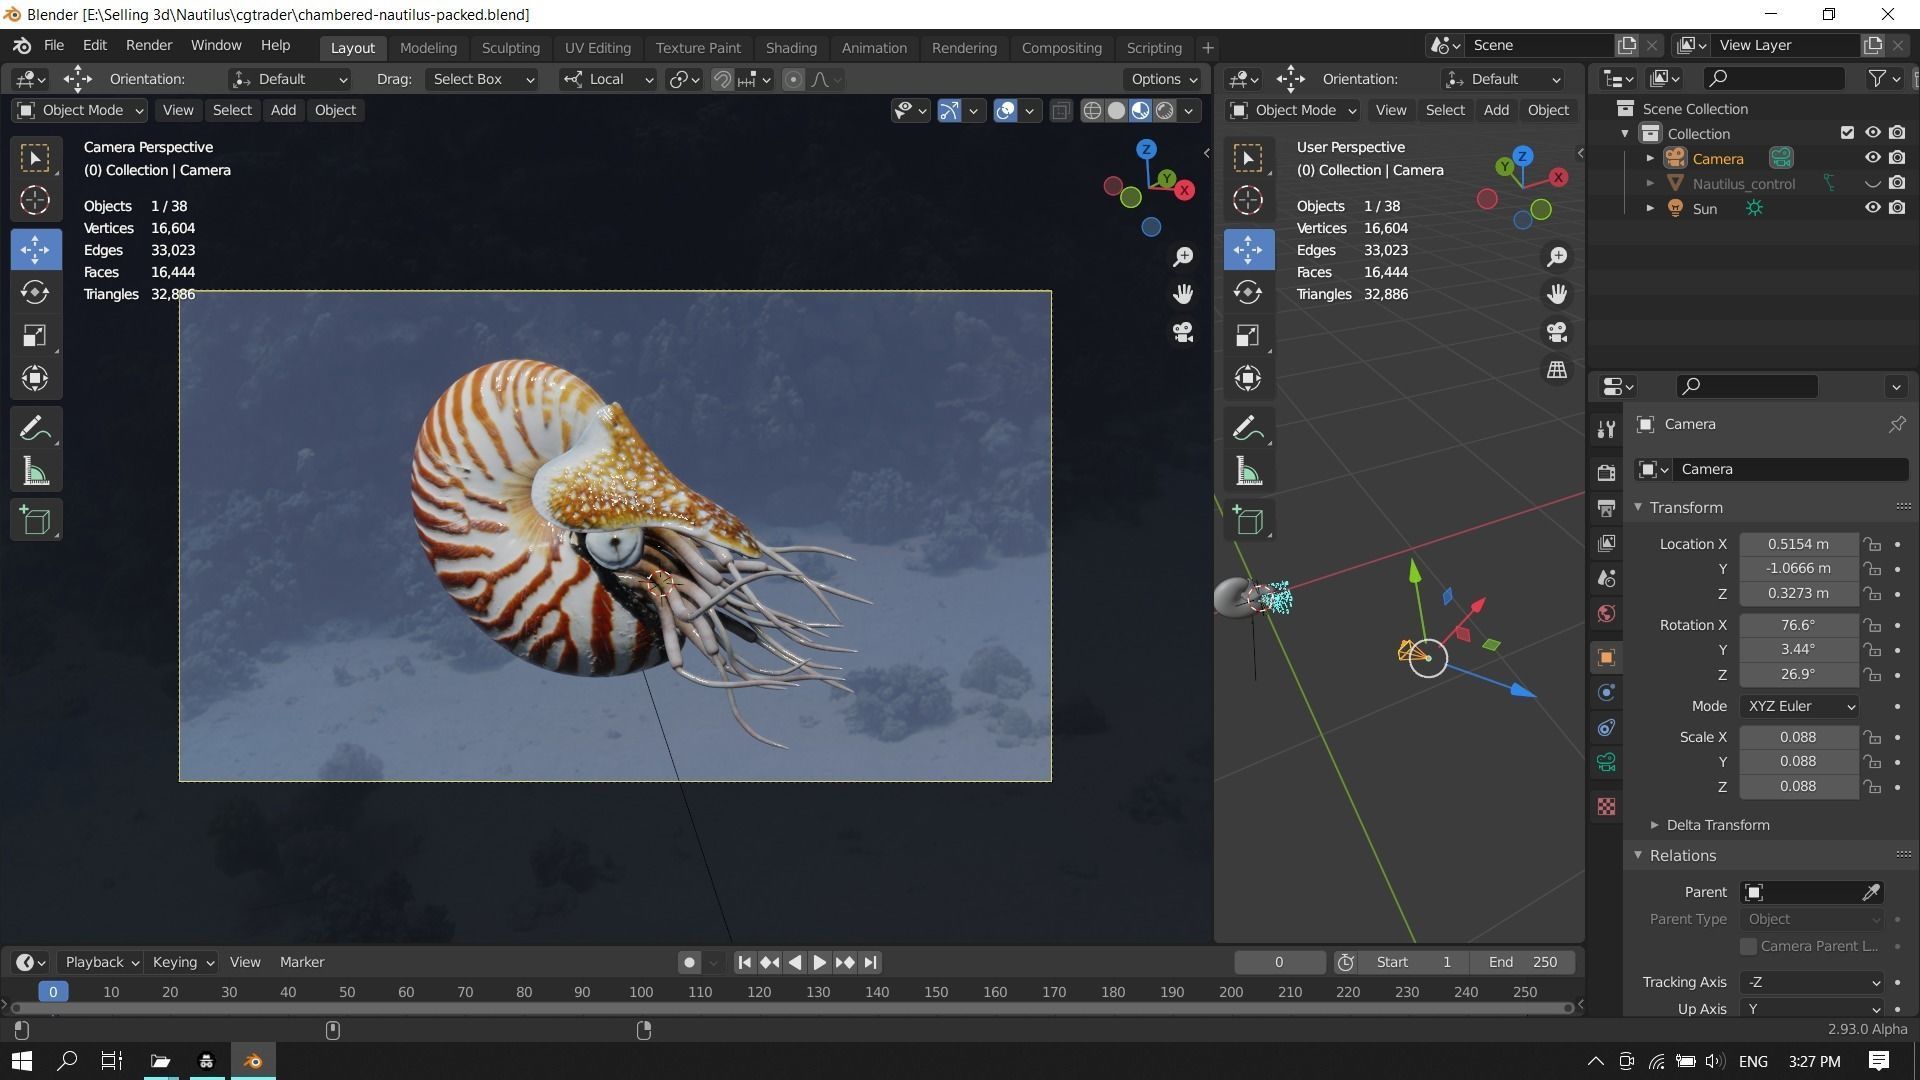The image size is (1920, 1080).
Task: Open Windows Start menu
Action: pyautogui.click(x=22, y=1061)
